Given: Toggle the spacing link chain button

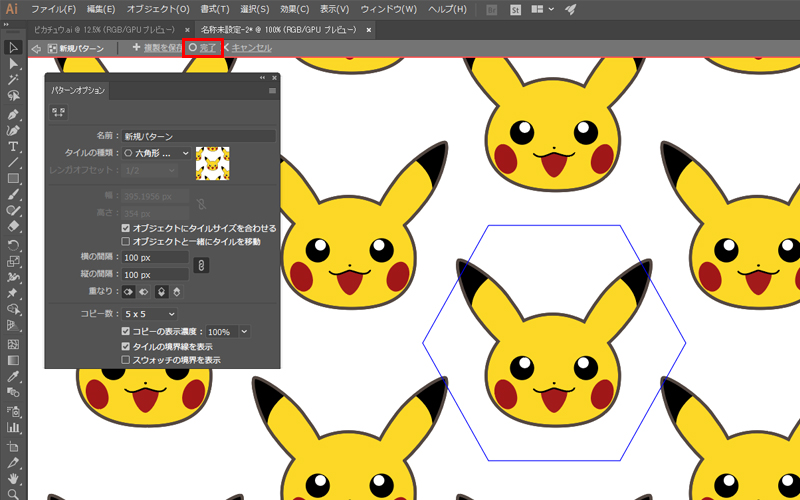Looking at the screenshot, I should (202, 265).
